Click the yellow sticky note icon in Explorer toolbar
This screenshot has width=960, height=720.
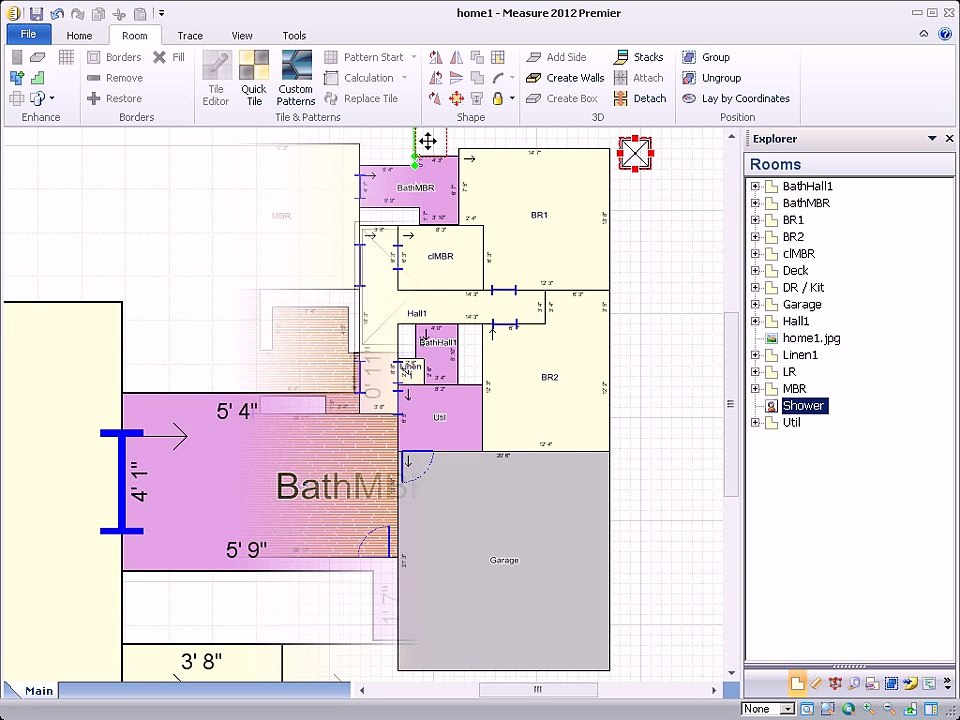tap(910, 683)
